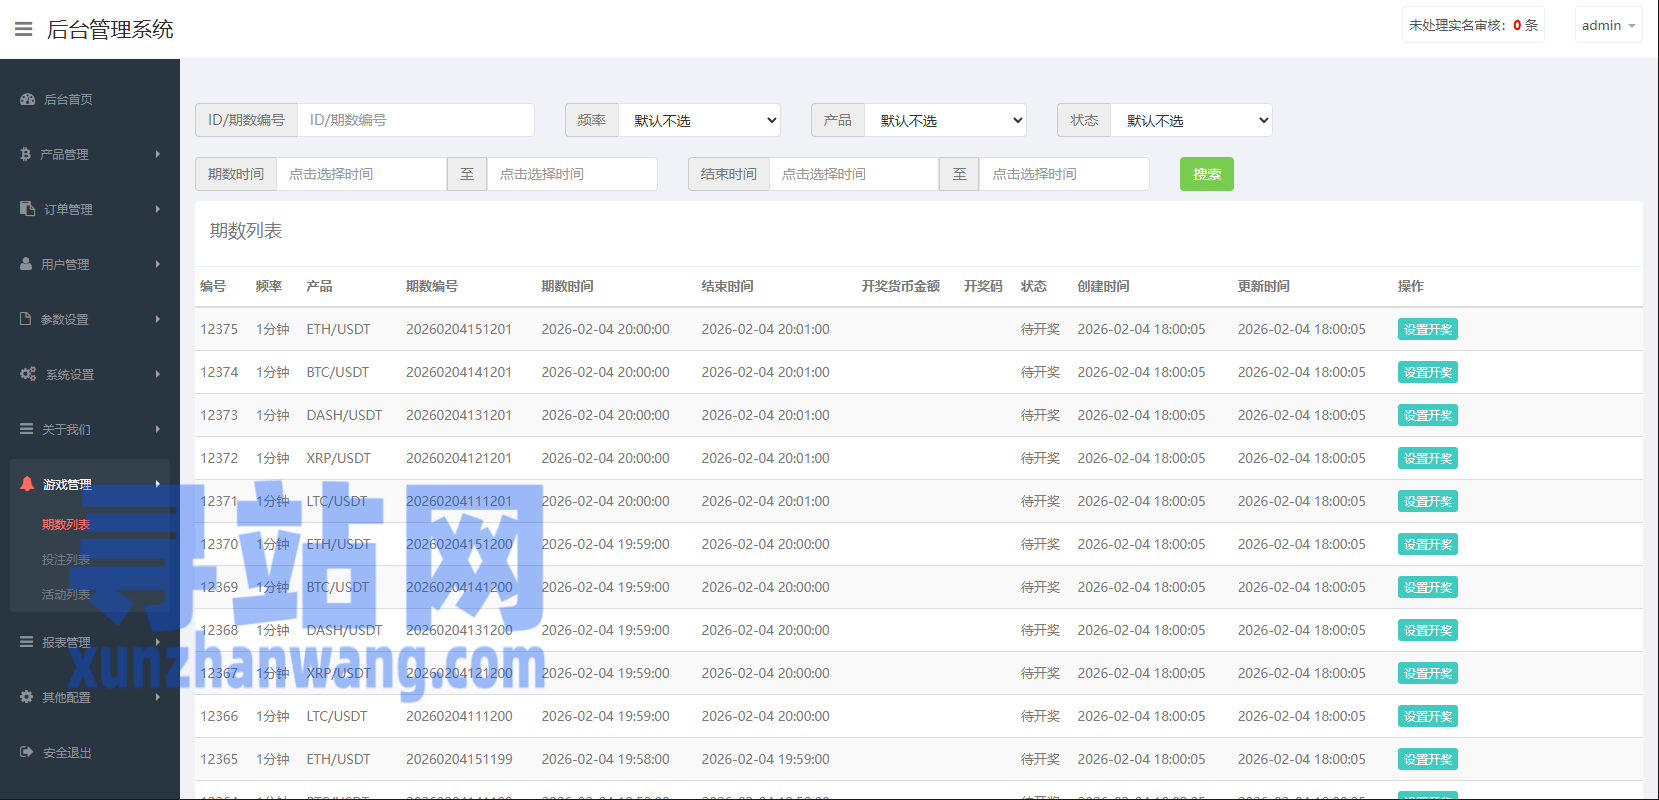Click the 期数时间 start time field
The width and height of the screenshot is (1659, 800).
[361, 174]
